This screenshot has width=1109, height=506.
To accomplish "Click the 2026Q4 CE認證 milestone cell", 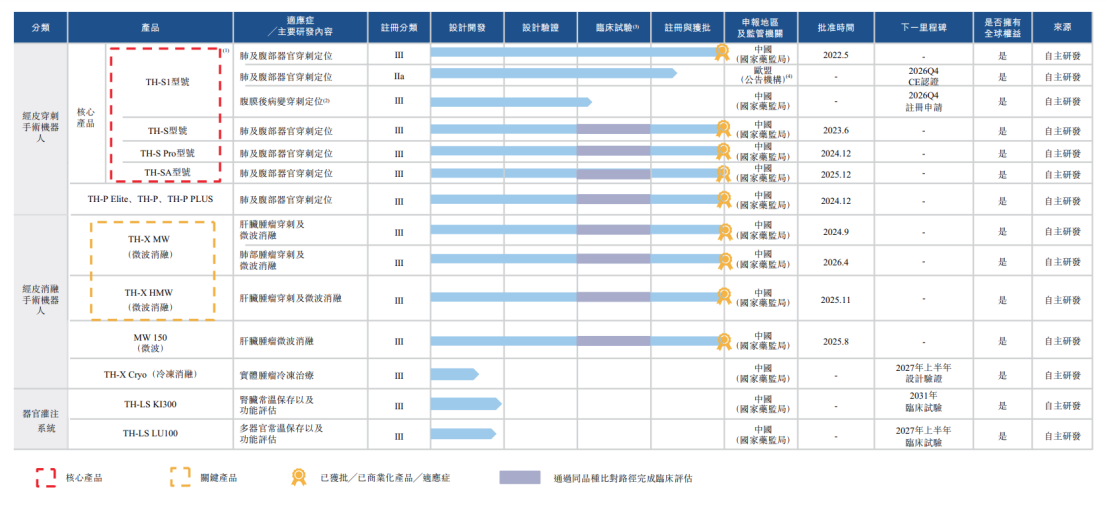I will click(924, 75).
